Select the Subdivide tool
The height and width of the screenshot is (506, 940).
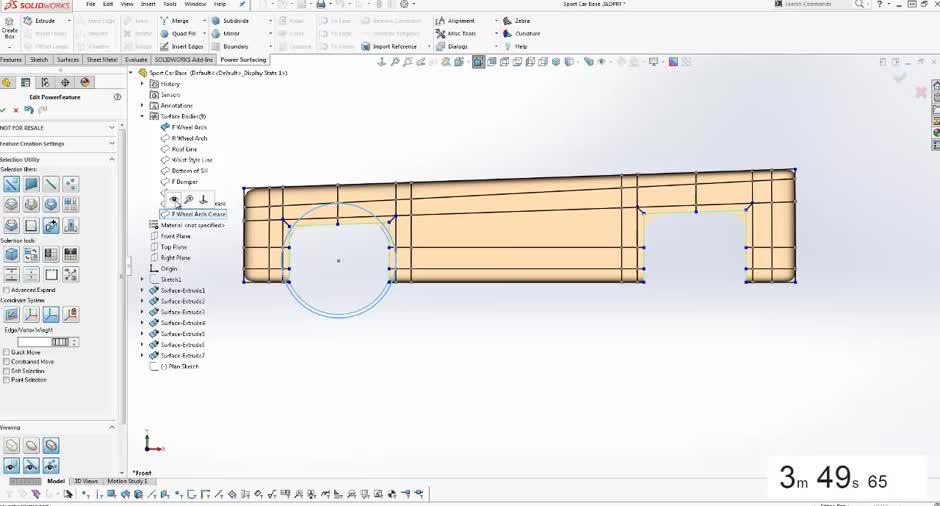click(235, 20)
